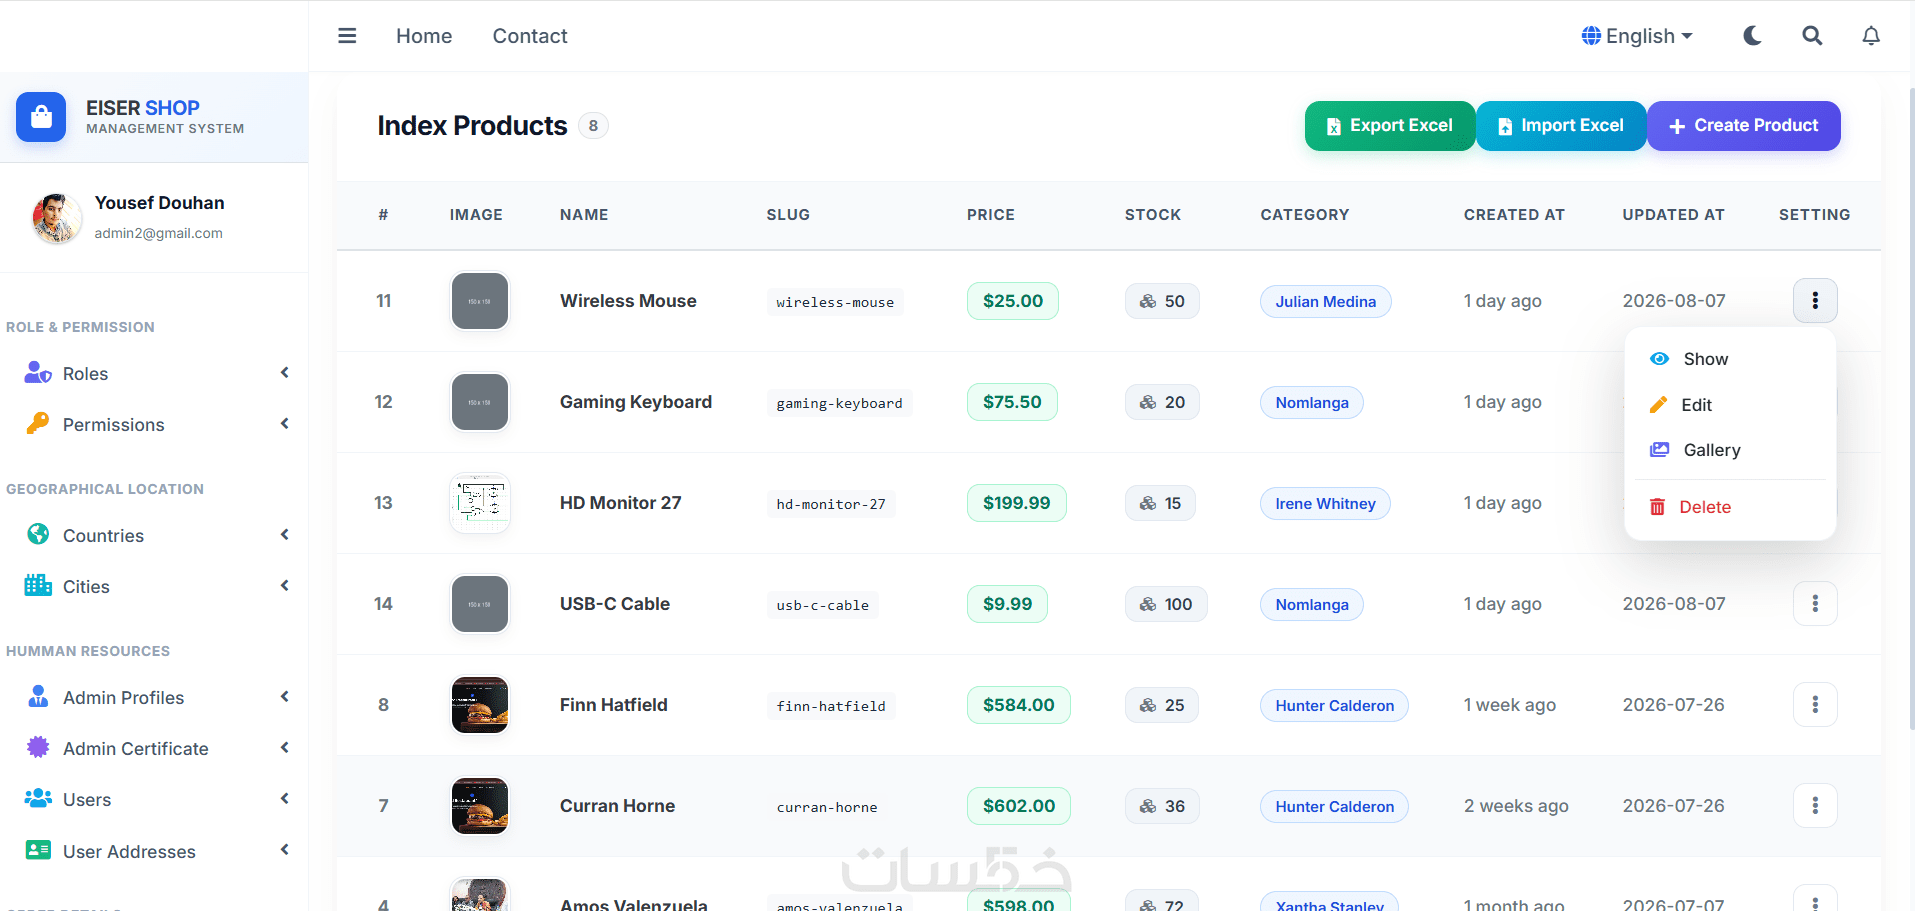Click the pencil icon beside Edit
Screen dimensions: 1915x911
[1658, 405]
